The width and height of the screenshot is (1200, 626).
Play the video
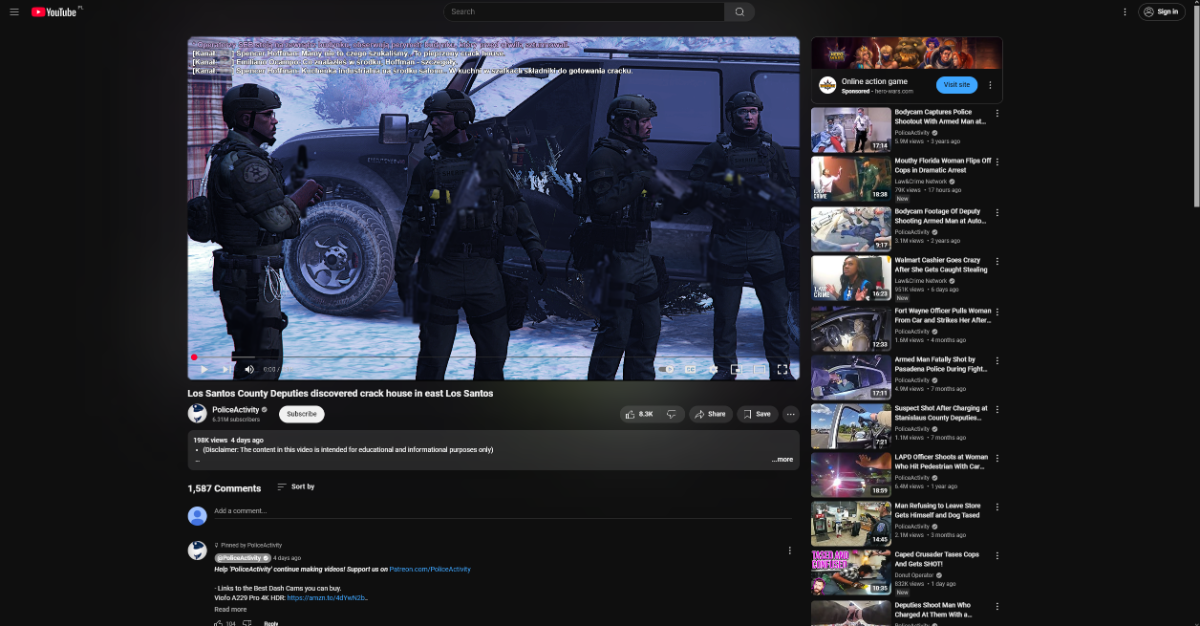[x=204, y=369]
